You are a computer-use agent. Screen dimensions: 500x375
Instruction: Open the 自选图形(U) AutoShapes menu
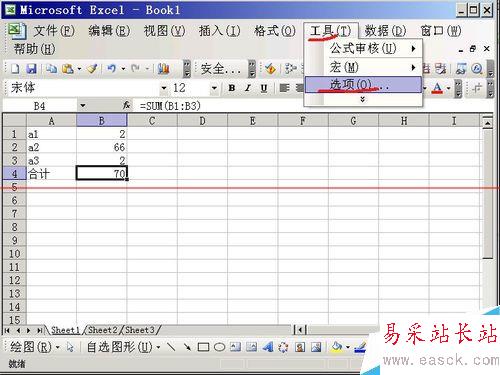123,347
